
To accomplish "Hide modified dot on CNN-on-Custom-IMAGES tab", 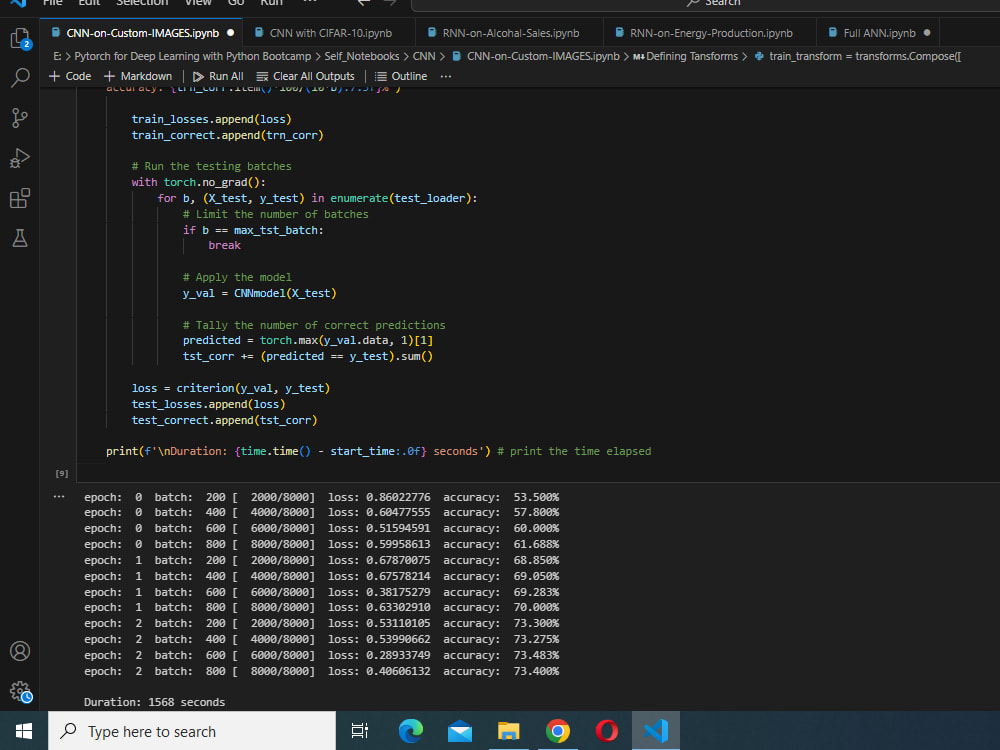I will 229,31.
